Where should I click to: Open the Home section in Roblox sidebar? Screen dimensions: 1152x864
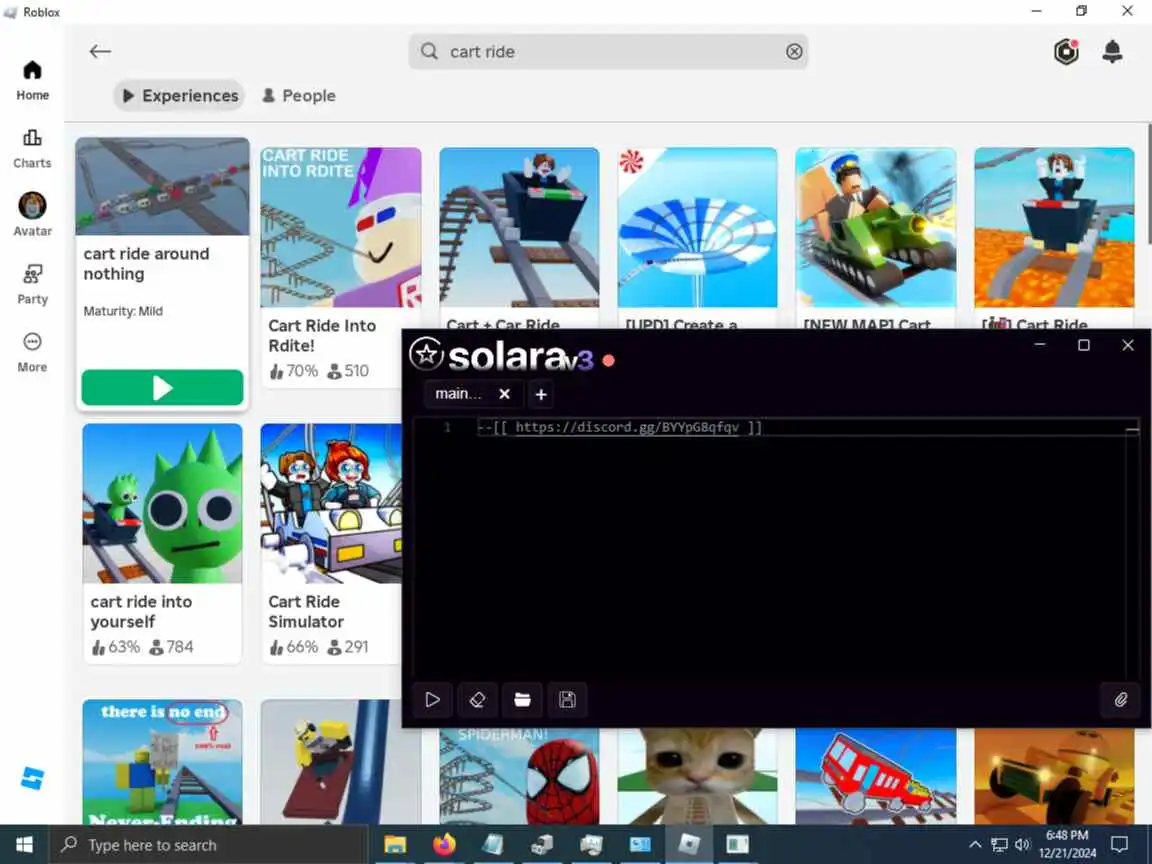click(x=32, y=80)
